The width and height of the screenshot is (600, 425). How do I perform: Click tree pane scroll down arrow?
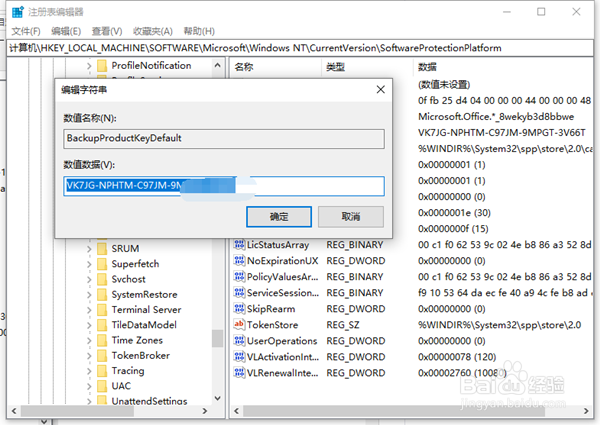pos(217,398)
